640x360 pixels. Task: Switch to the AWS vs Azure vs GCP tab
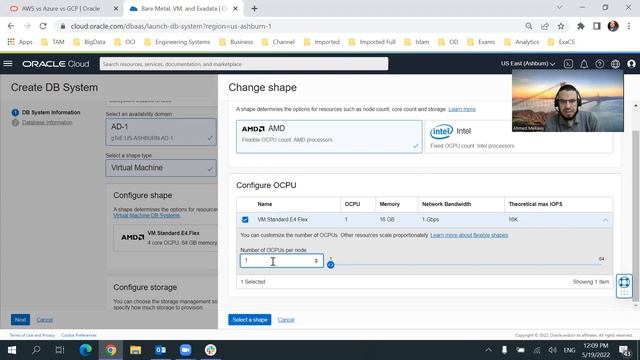pos(61,9)
